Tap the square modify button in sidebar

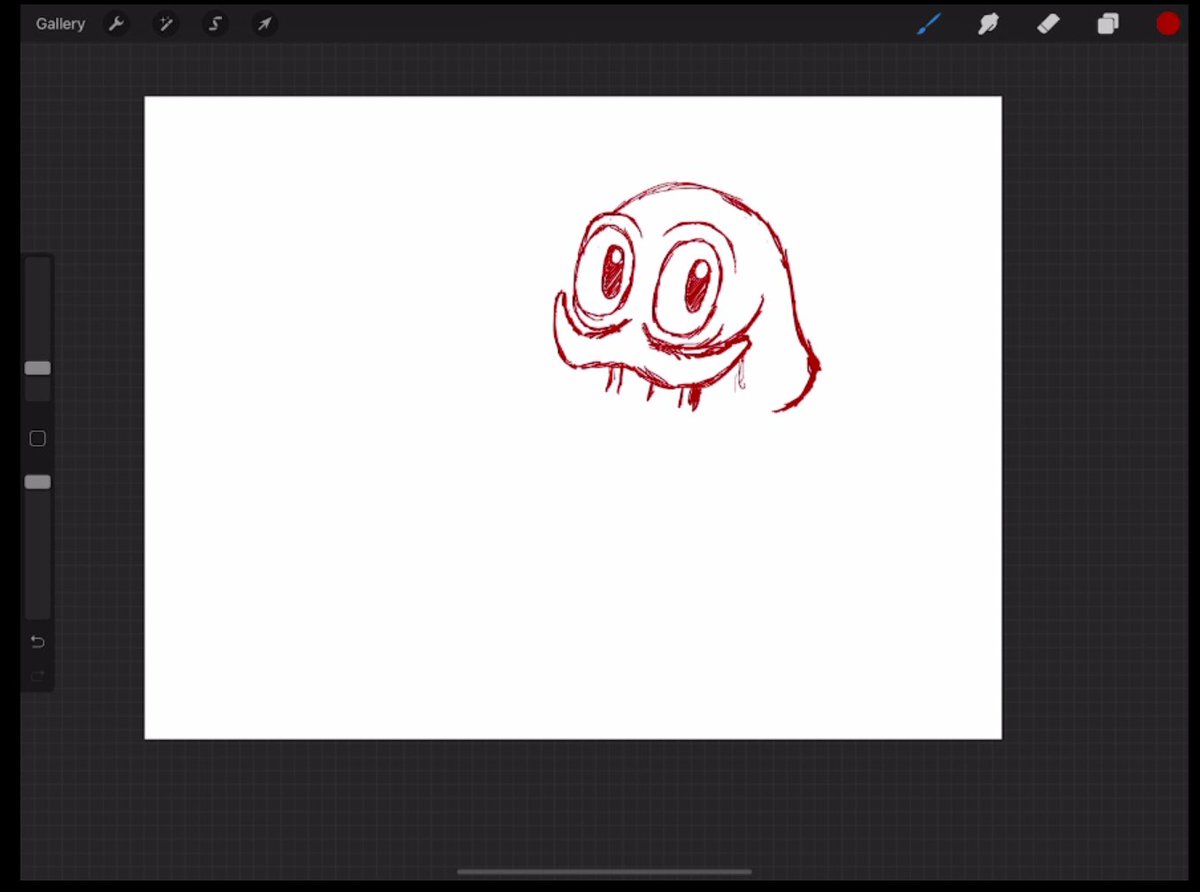point(38,438)
